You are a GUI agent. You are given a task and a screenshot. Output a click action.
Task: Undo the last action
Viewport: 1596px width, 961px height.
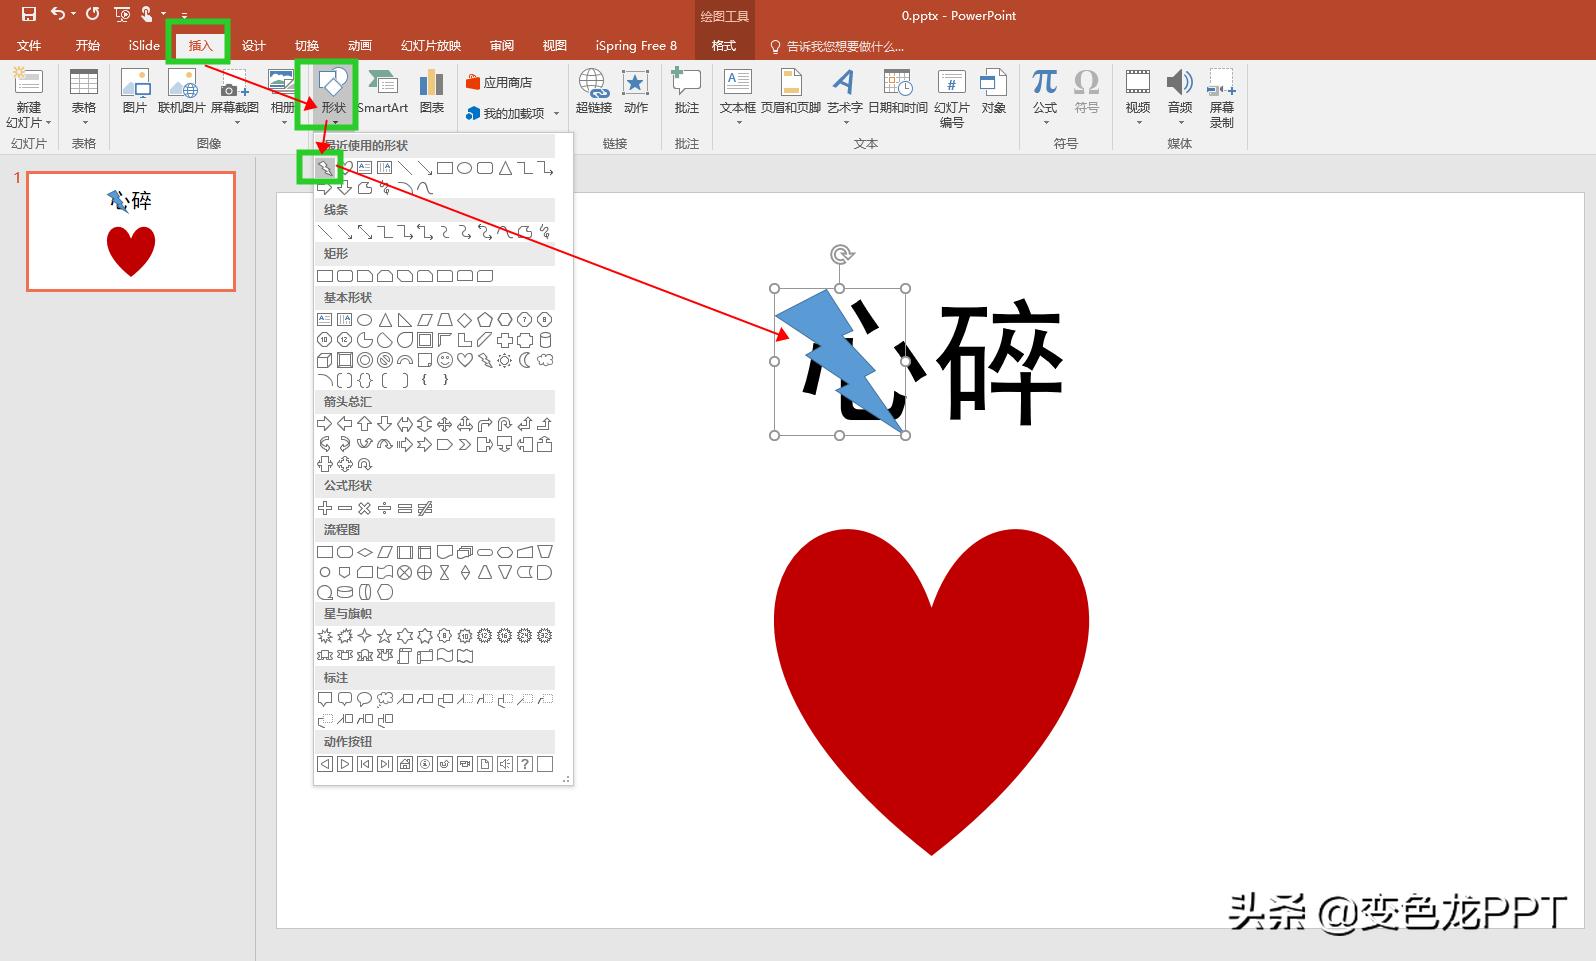click(x=58, y=14)
